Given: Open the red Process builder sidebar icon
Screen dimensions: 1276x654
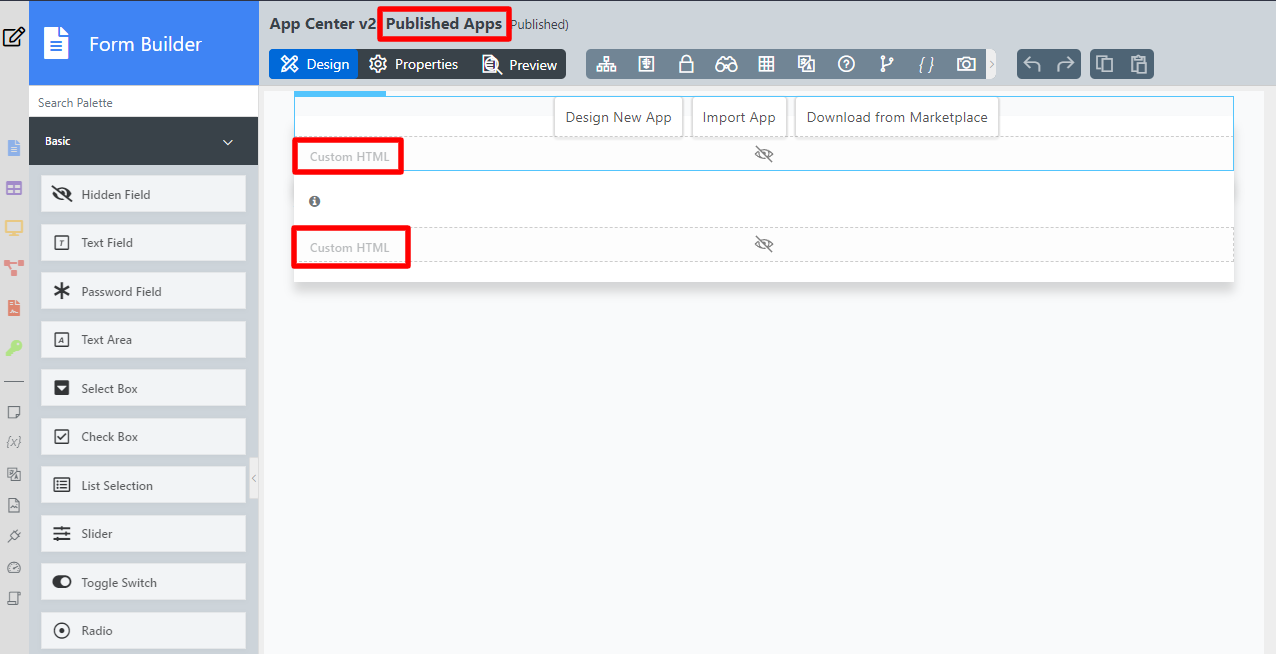Looking at the screenshot, I should pyautogui.click(x=14, y=268).
